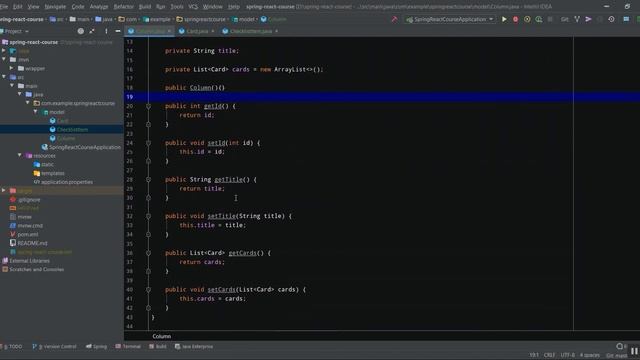The height and width of the screenshot is (360, 640).
Task: Open the Project view dropdown
Action: pos(15,31)
